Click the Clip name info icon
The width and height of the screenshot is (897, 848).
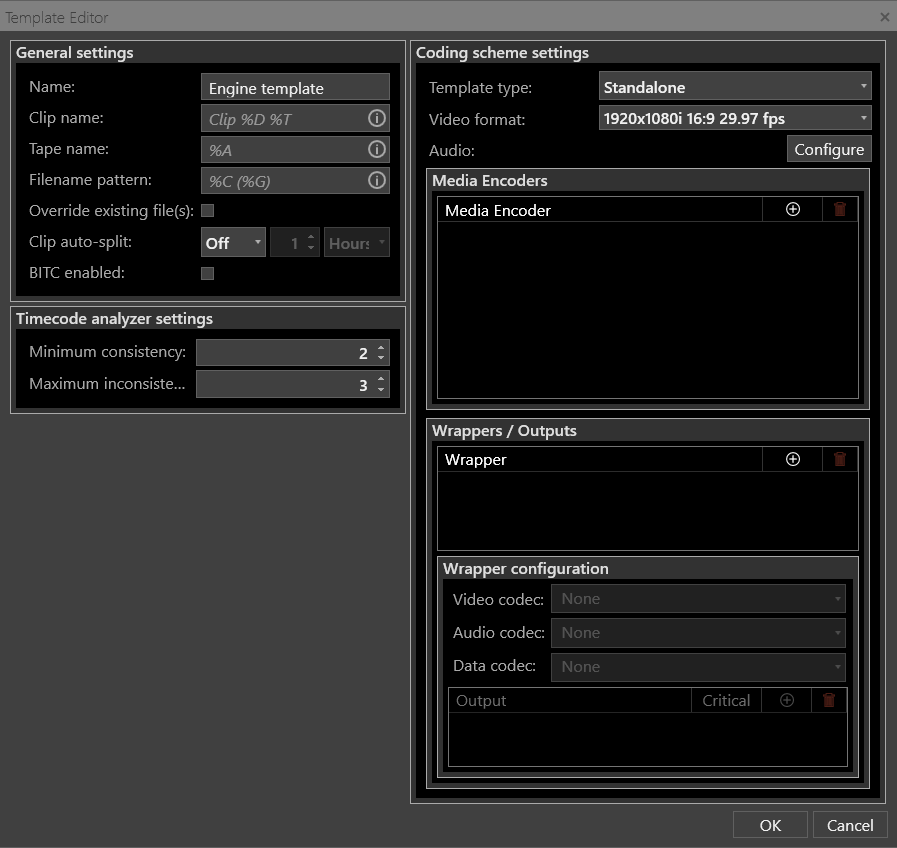click(x=376, y=118)
